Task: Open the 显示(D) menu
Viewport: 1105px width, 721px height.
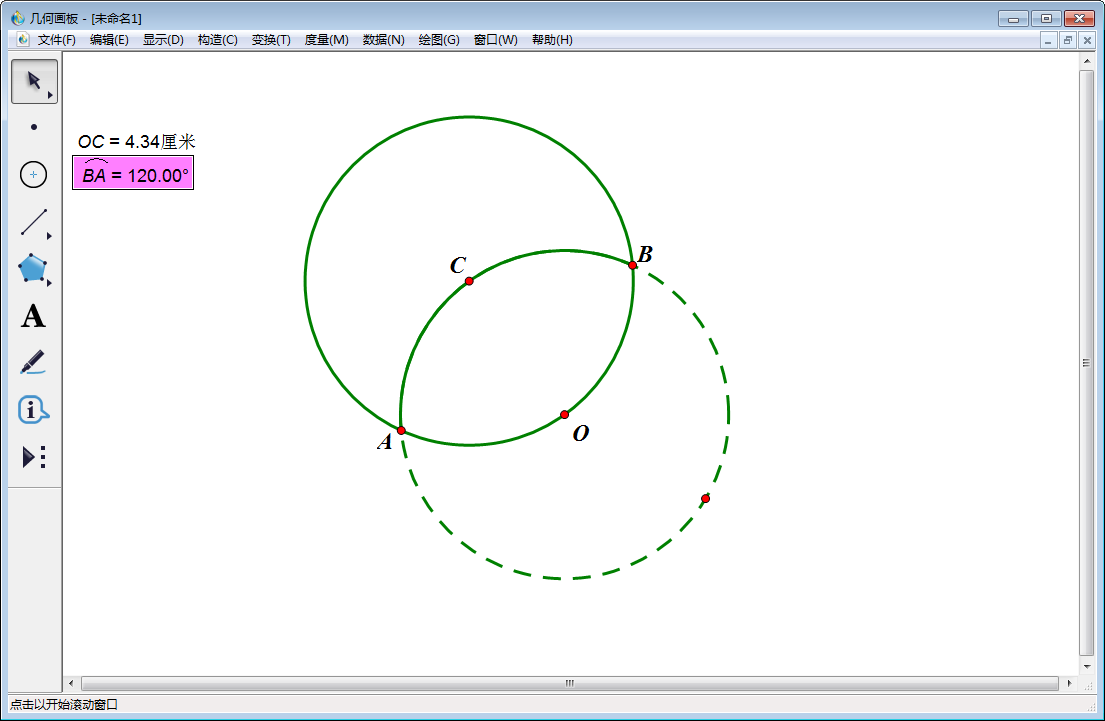Action: [x=163, y=39]
